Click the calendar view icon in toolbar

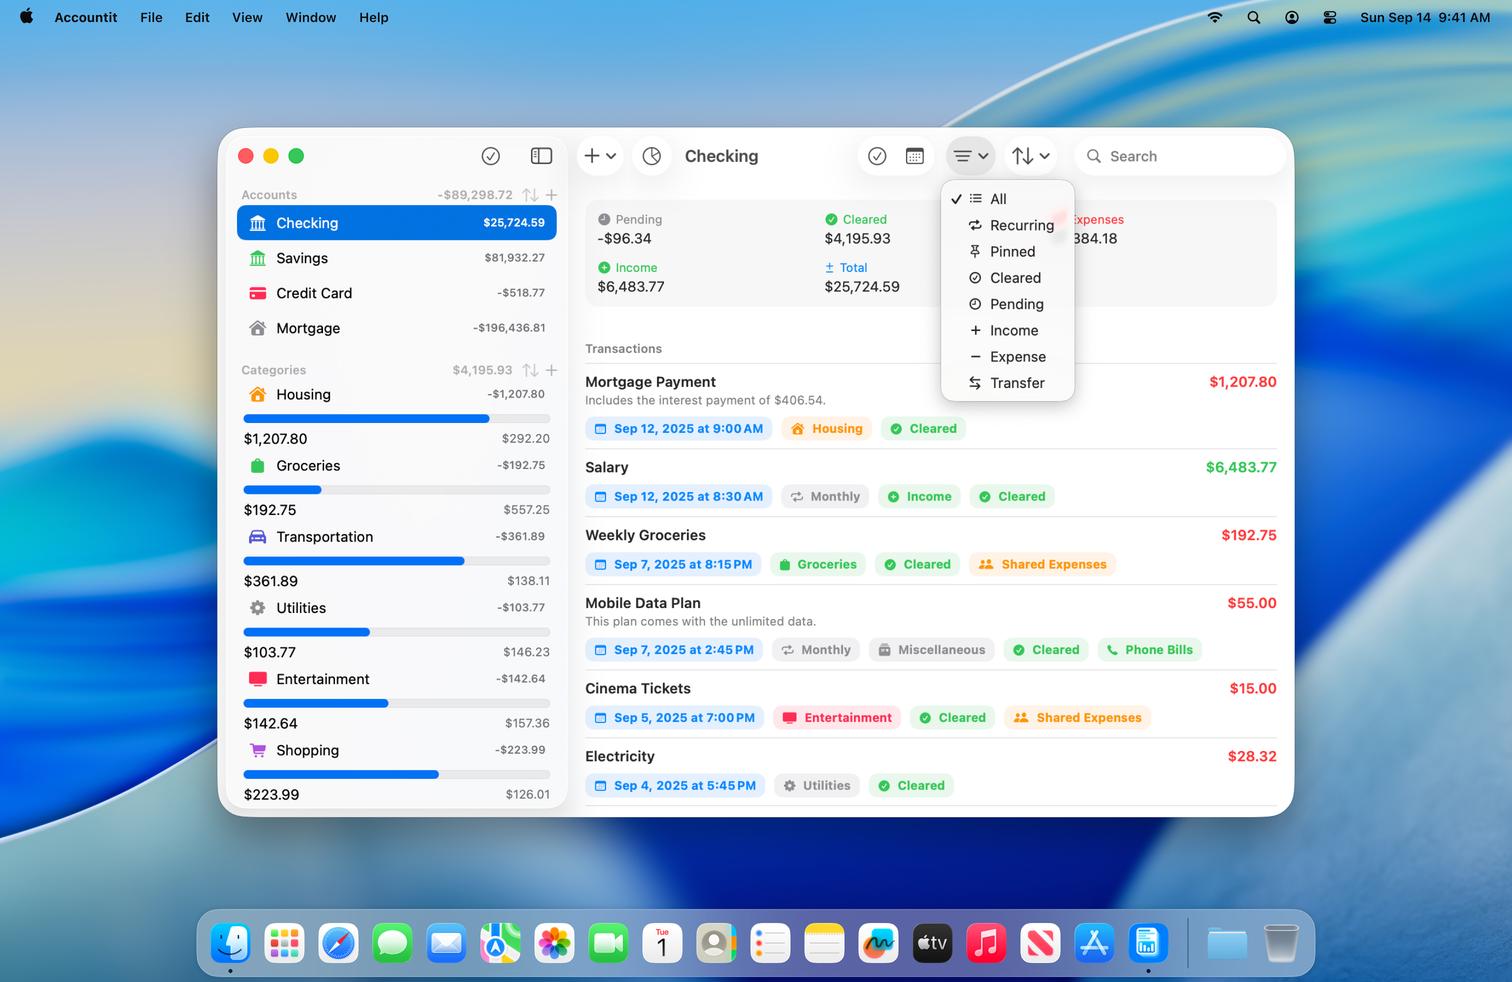click(x=915, y=156)
